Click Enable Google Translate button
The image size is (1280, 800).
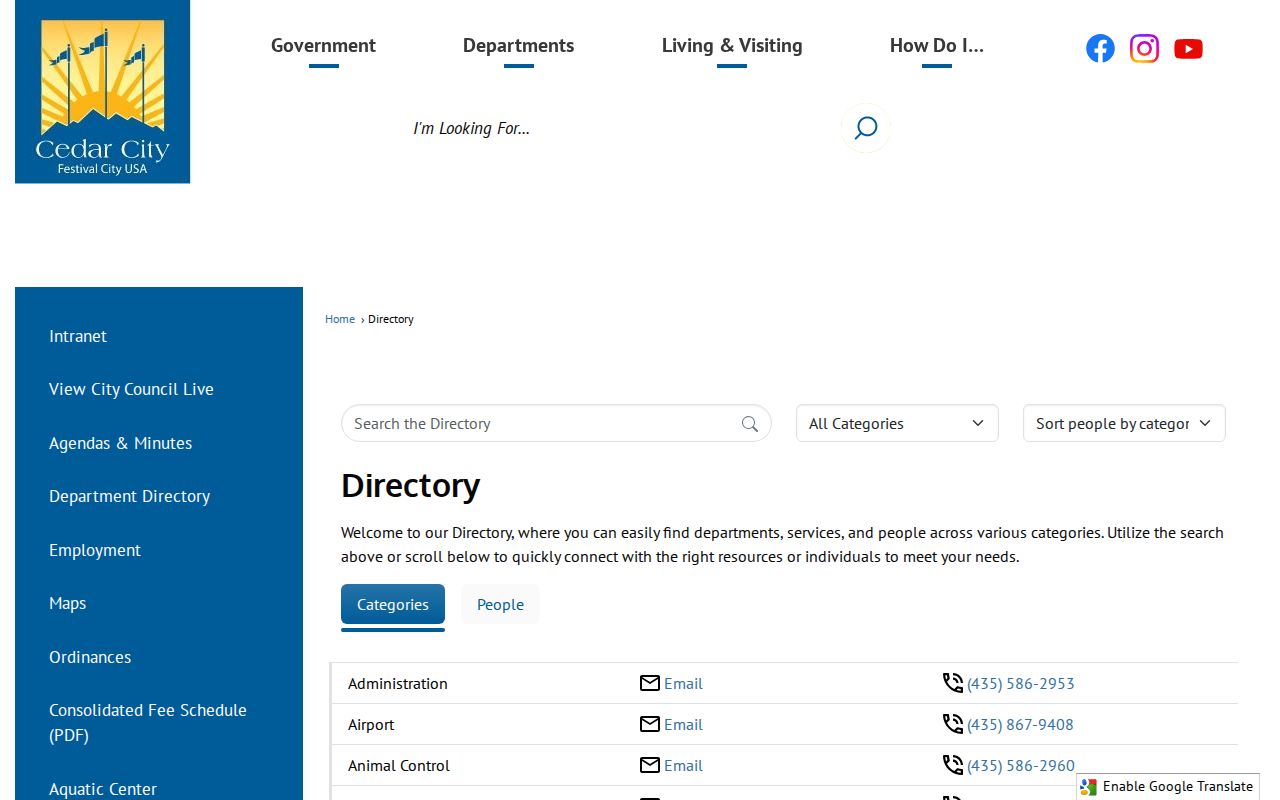(1168, 787)
